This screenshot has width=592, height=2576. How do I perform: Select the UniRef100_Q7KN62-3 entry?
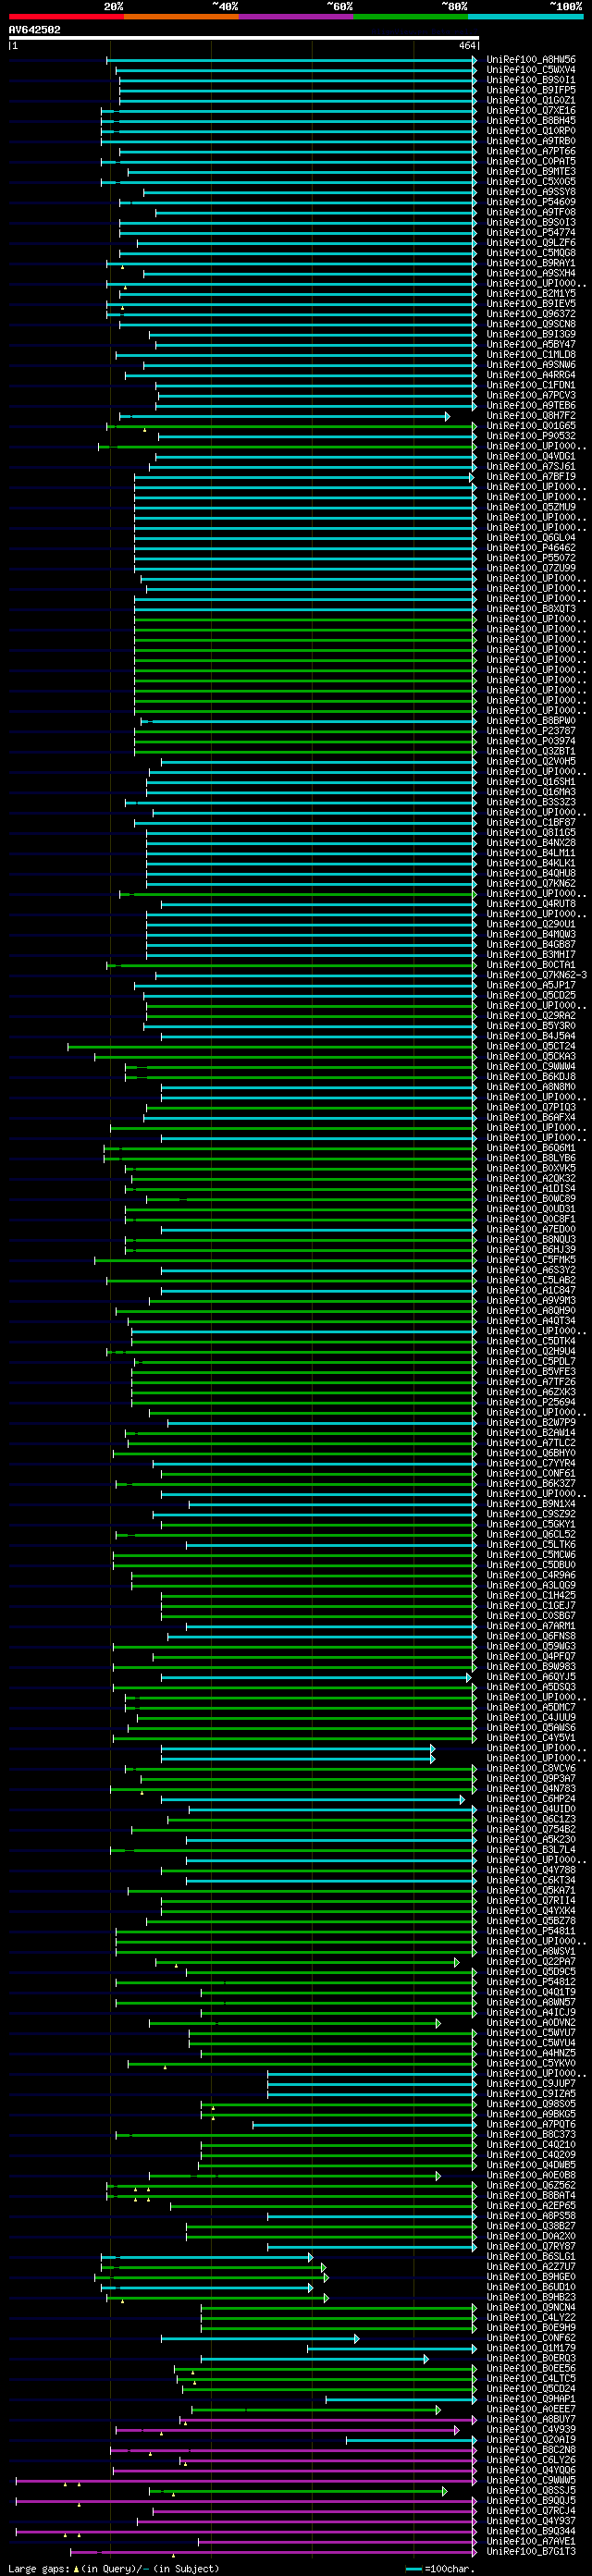(x=537, y=975)
